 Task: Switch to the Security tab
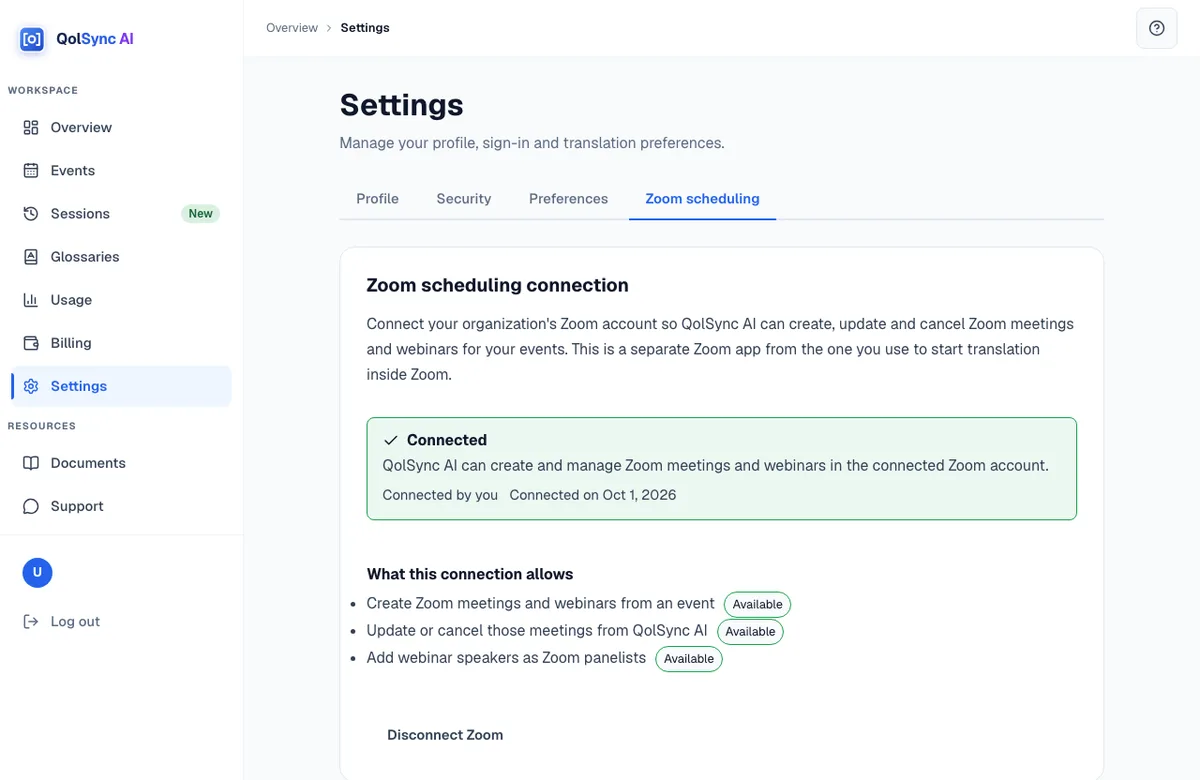tap(464, 198)
